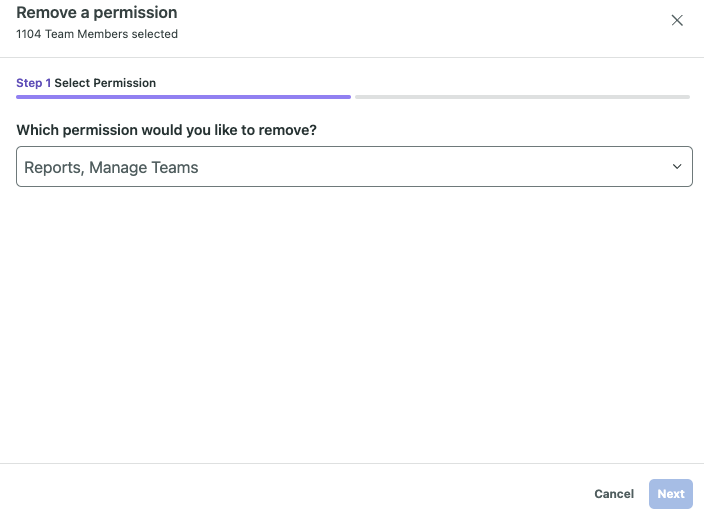Image resolution: width=704 pixels, height=515 pixels.
Task: Click Manage Teams in the selected permissions field
Action: [x=144, y=168]
